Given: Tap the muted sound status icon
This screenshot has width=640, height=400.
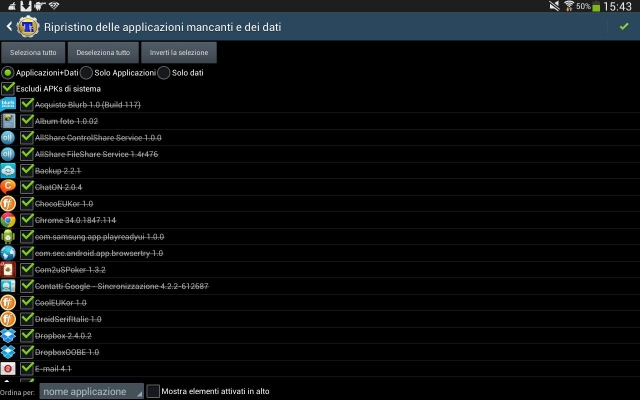Looking at the screenshot, I should [554, 6].
